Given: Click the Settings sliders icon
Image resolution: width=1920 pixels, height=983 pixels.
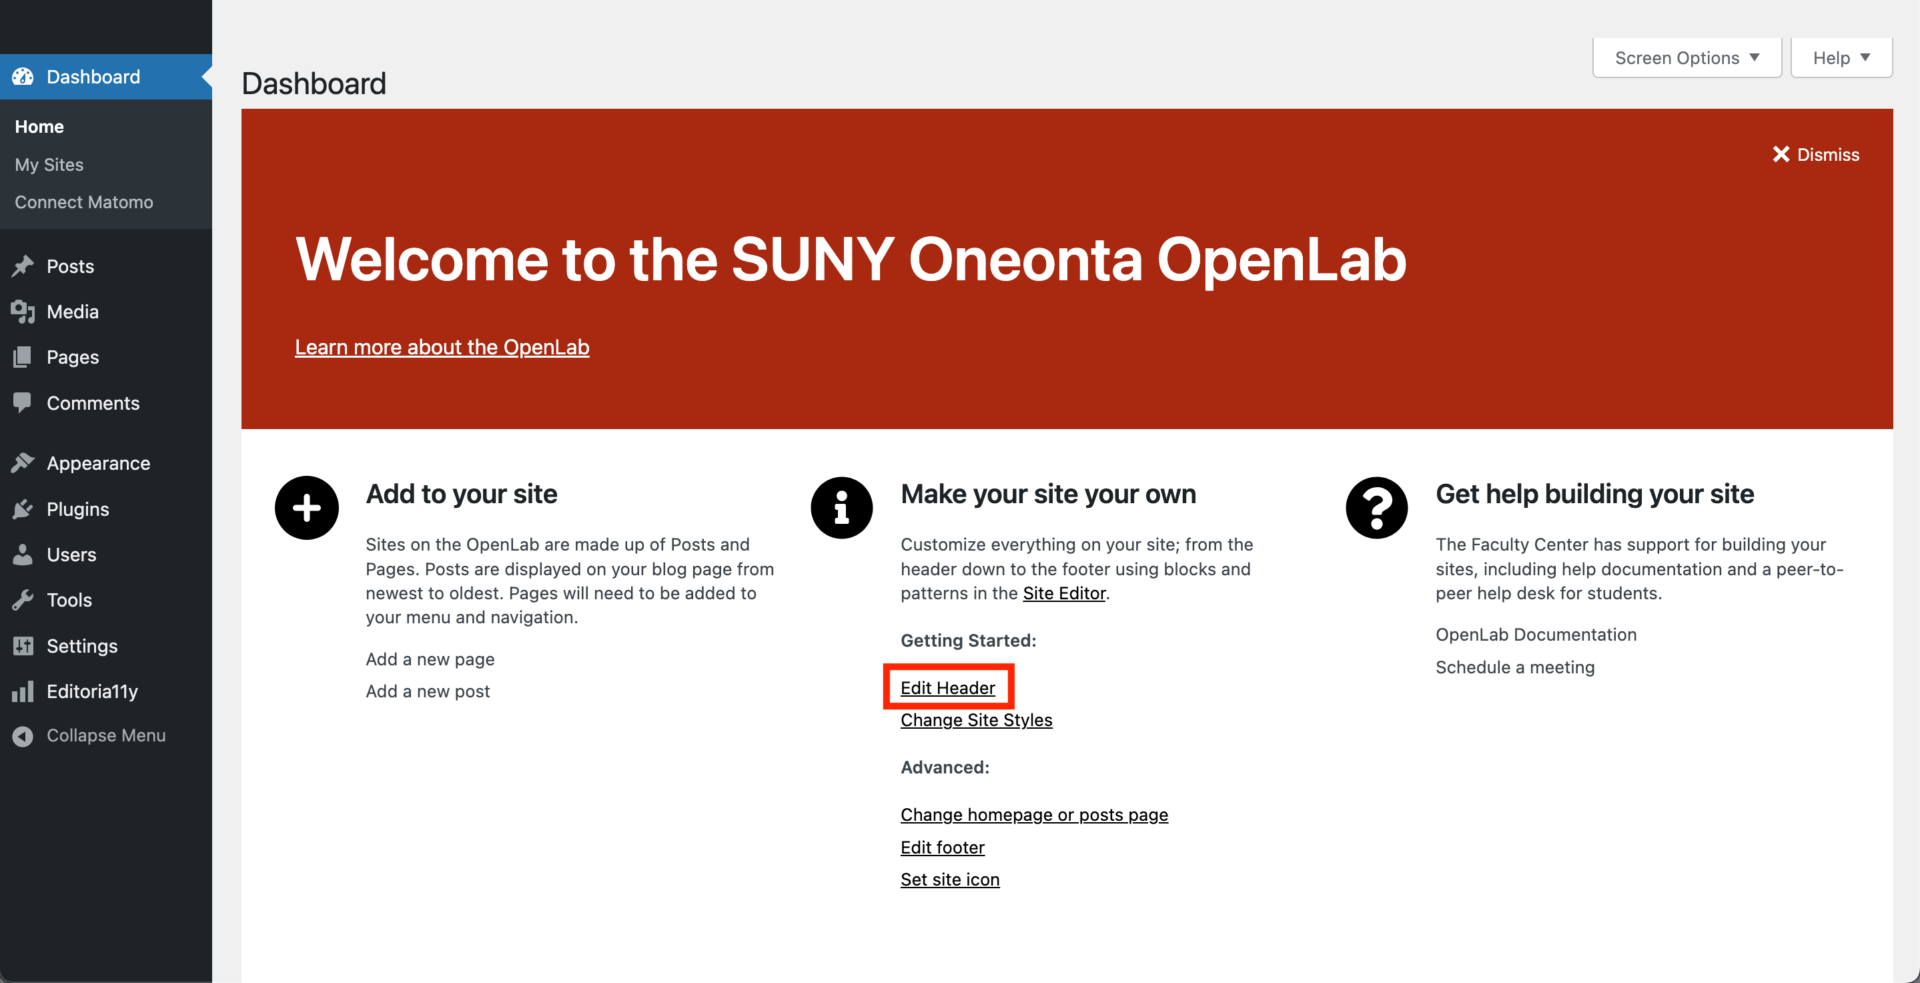Looking at the screenshot, I should click(23, 646).
